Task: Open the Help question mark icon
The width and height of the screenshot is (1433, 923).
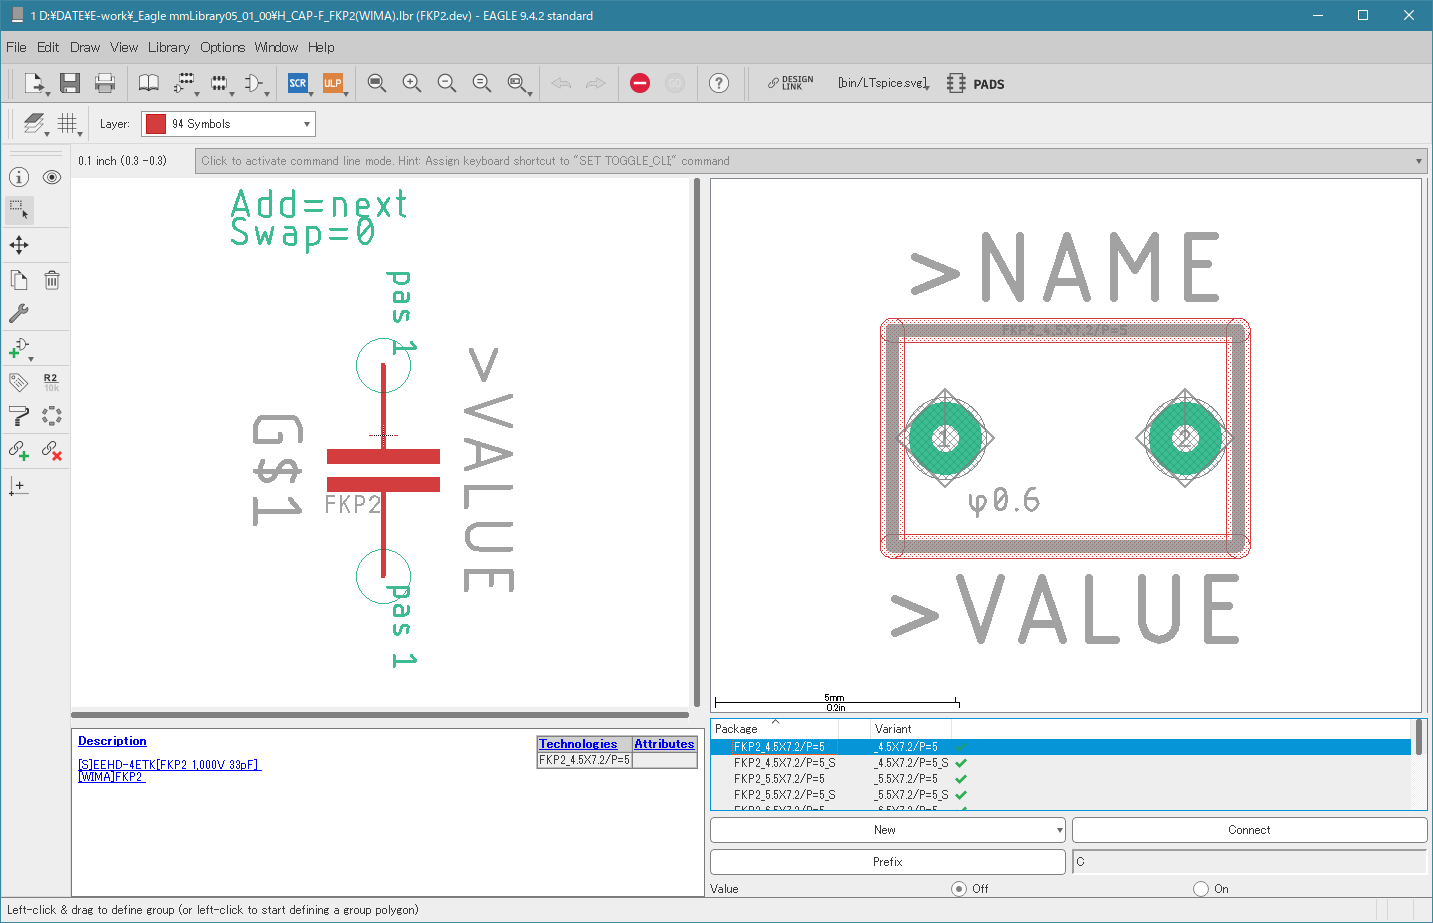Action: coord(719,83)
